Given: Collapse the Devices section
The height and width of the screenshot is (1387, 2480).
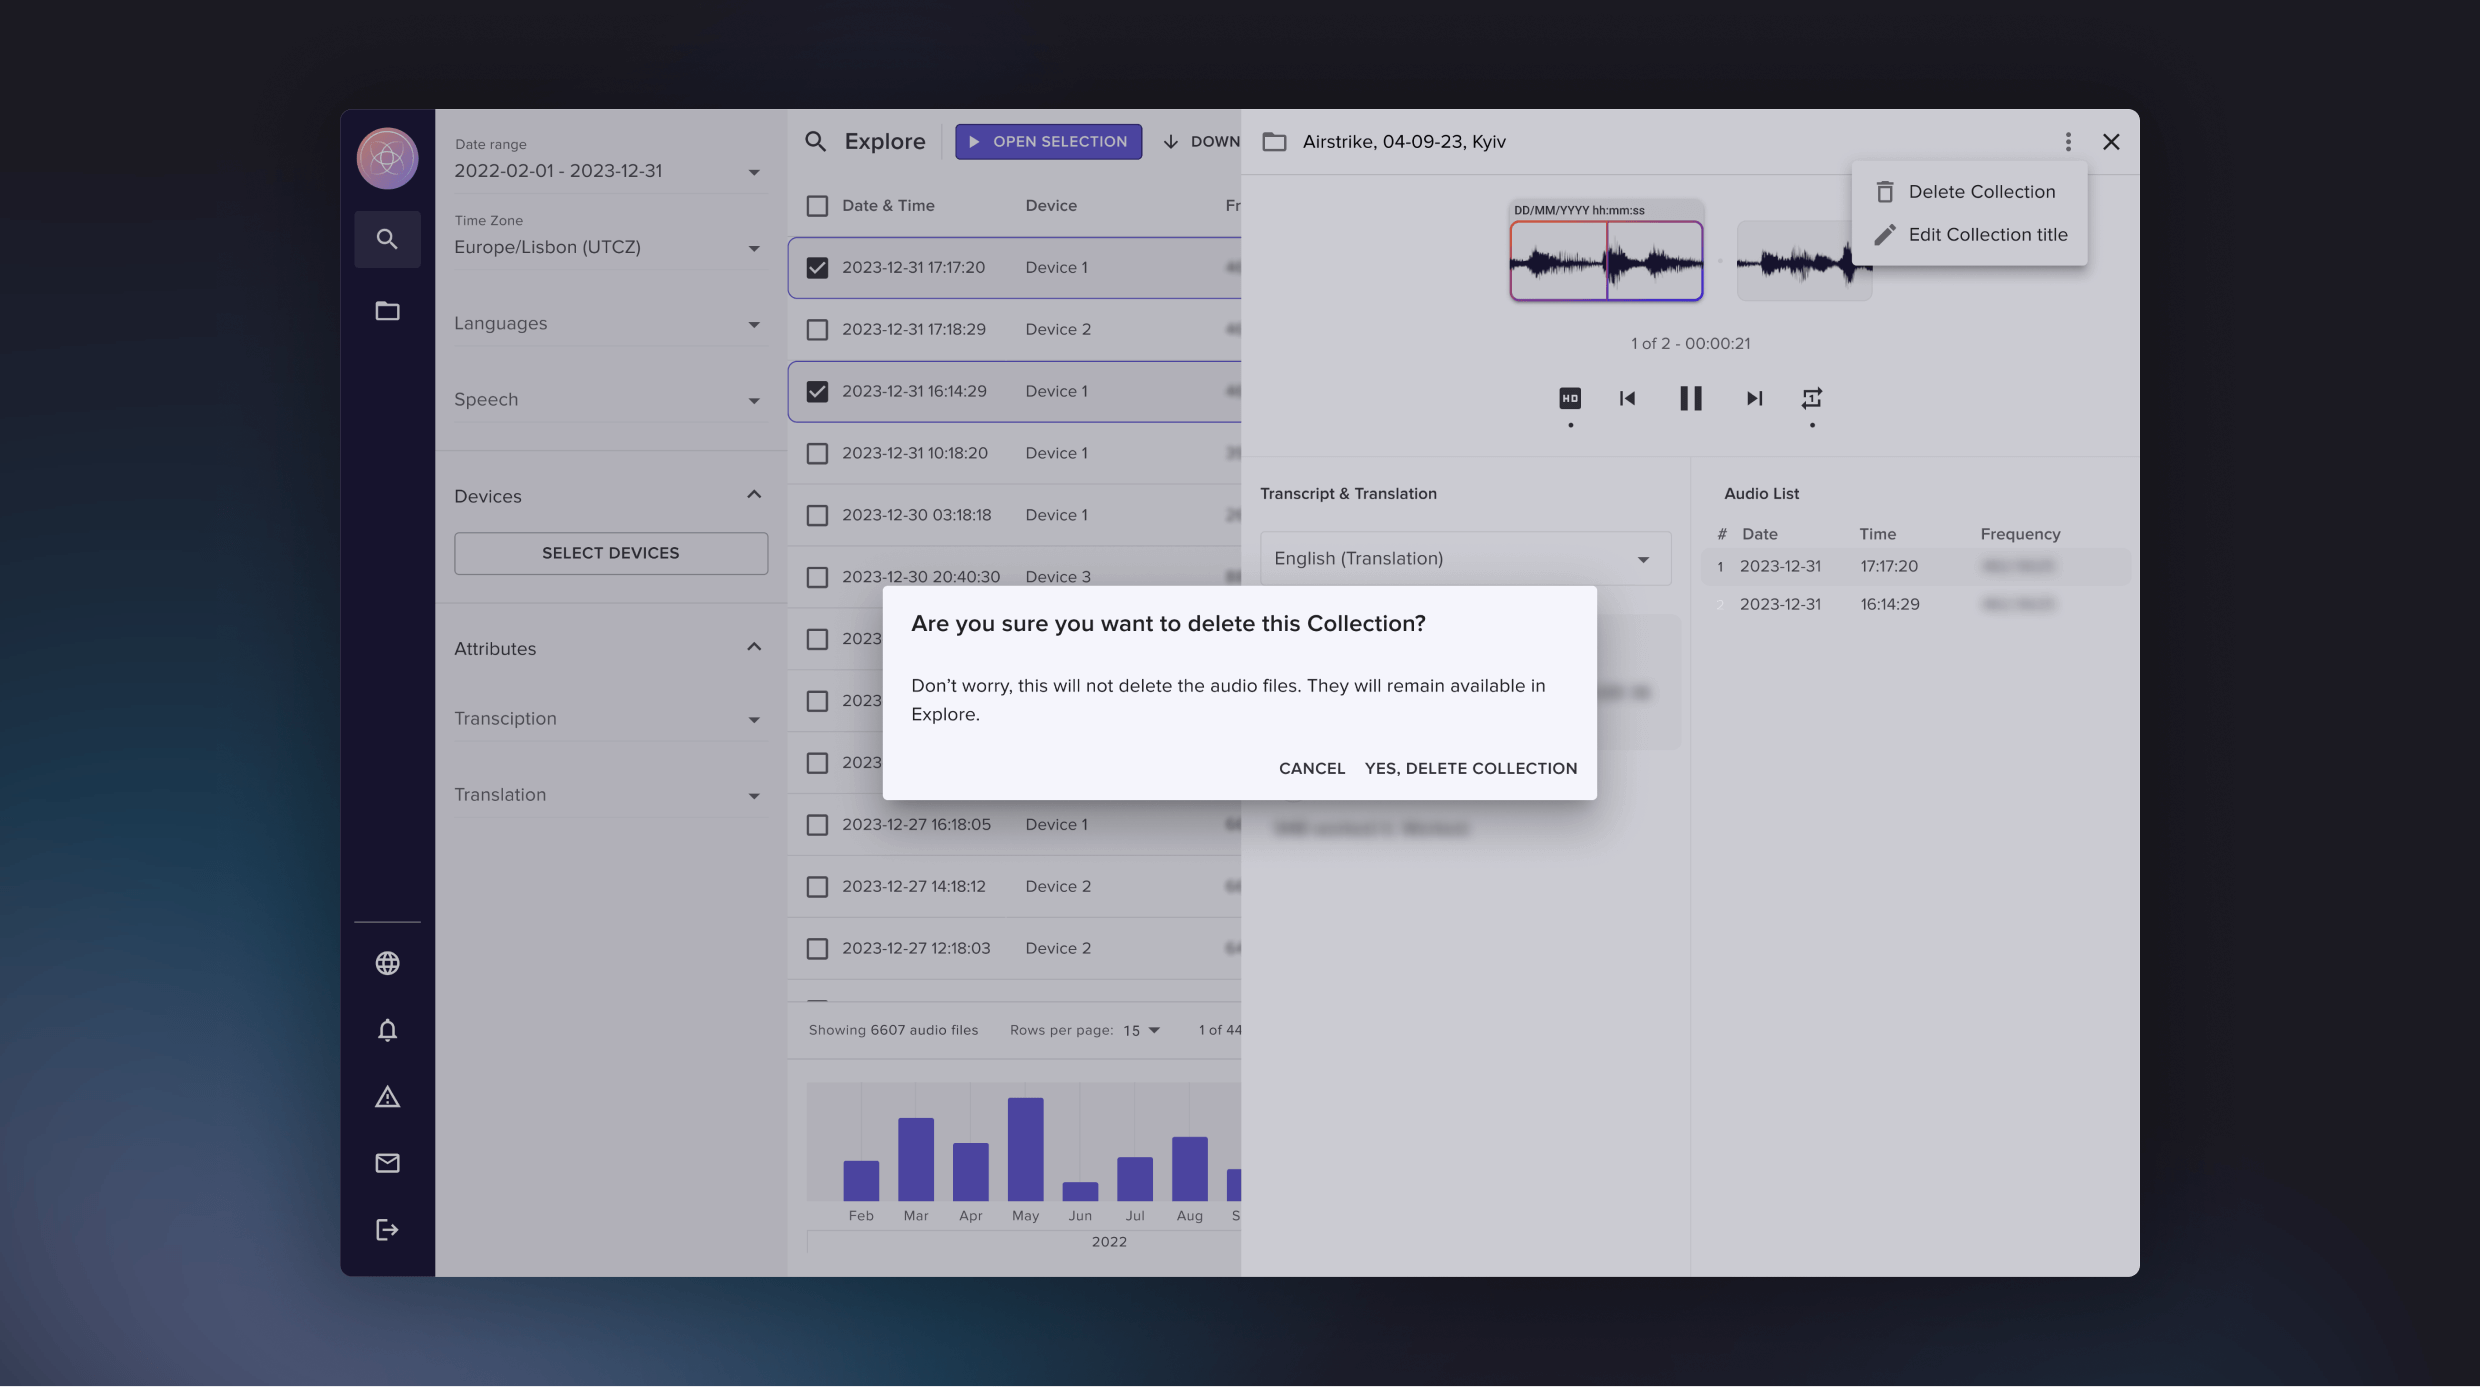Looking at the screenshot, I should [x=754, y=495].
